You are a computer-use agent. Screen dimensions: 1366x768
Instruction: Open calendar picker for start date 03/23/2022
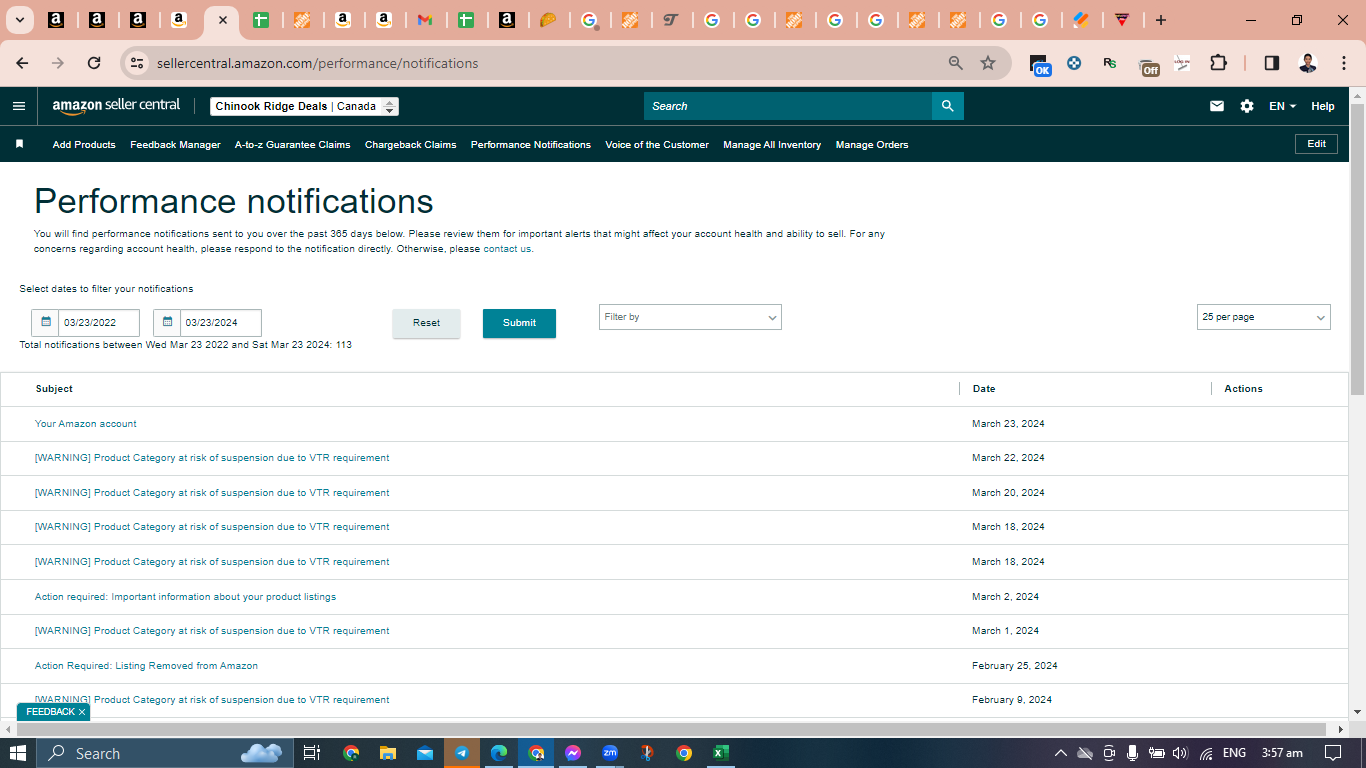[45, 323]
